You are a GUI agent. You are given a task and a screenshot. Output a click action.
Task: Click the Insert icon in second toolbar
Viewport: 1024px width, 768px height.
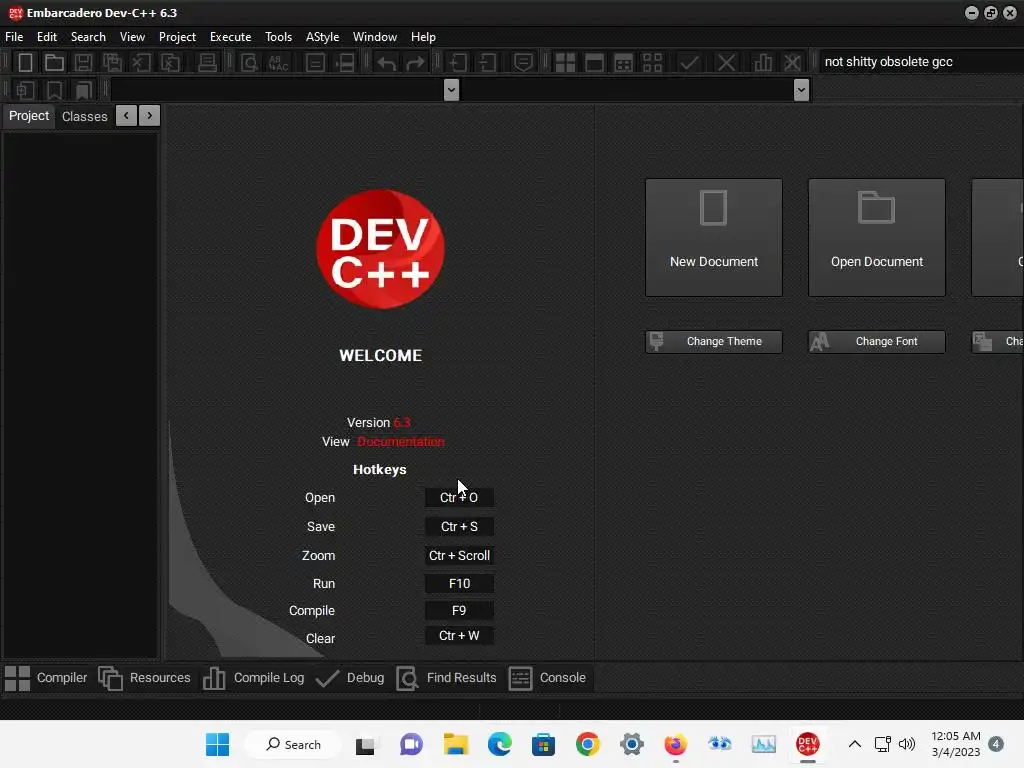(x=25, y=90)
